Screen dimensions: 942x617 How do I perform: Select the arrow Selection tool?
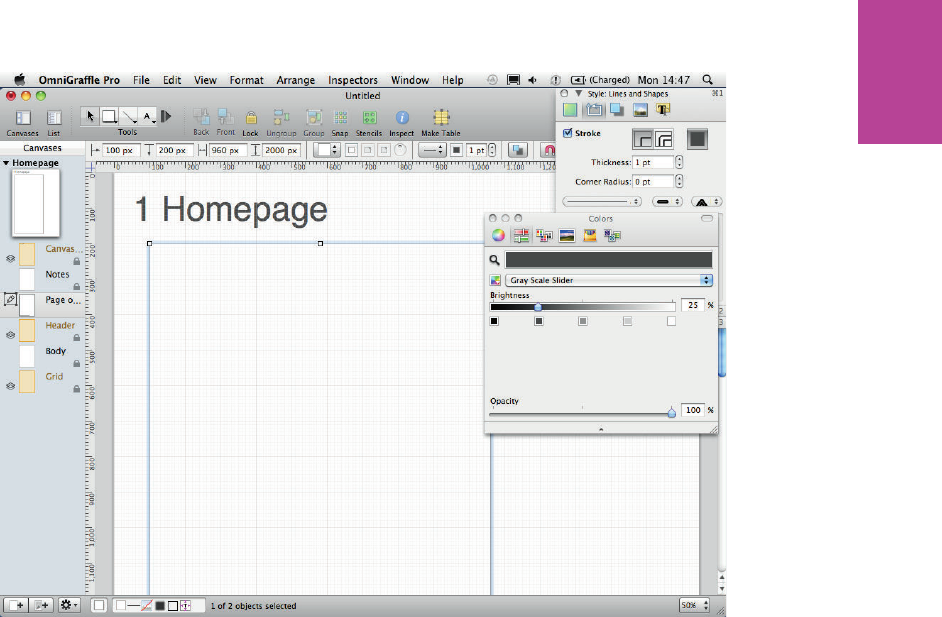(90, 116)
